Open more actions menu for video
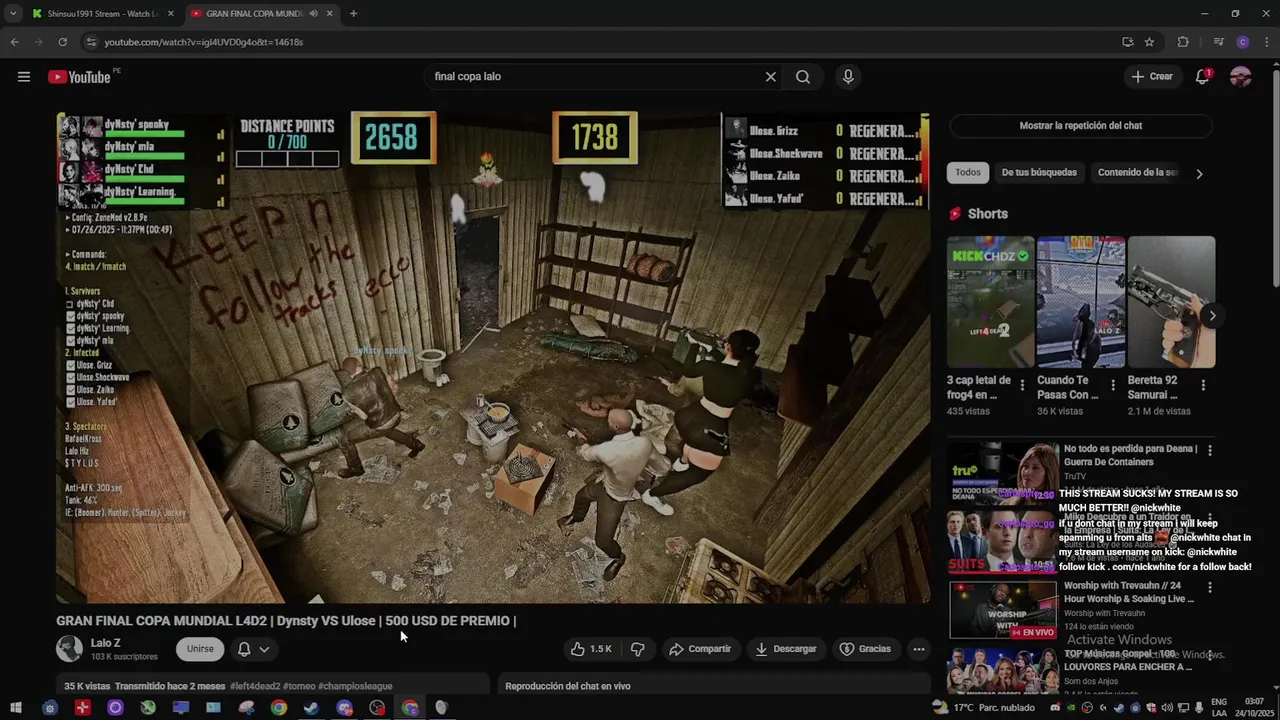Image resolution: width=1280 pixels, height=720 pixels. pos(918,649)
